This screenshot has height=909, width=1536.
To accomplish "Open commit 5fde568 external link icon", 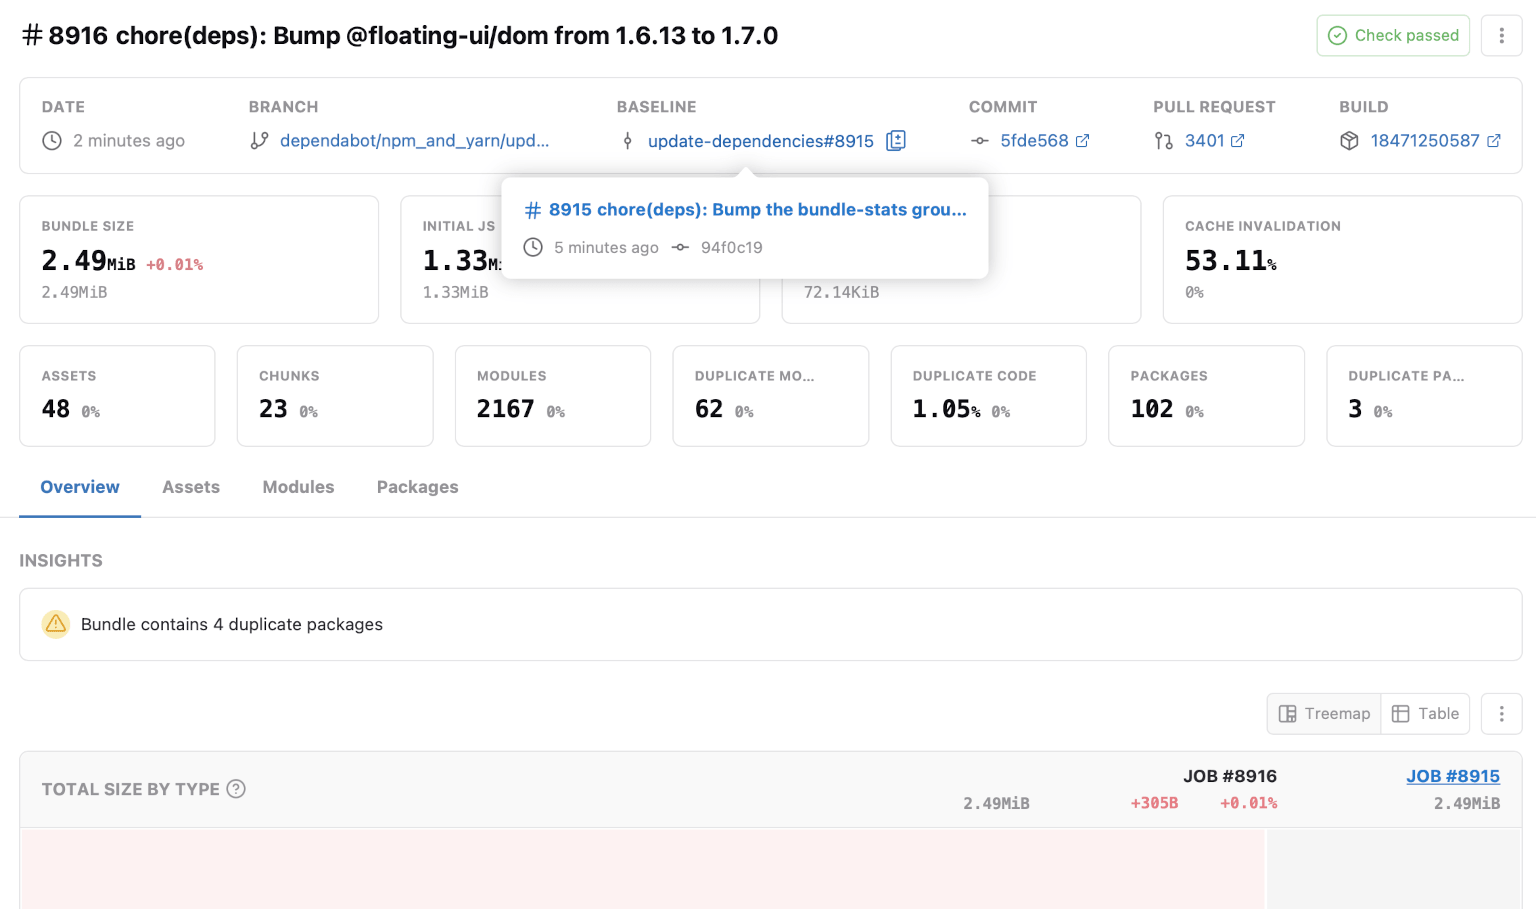I will [1082, 141].
